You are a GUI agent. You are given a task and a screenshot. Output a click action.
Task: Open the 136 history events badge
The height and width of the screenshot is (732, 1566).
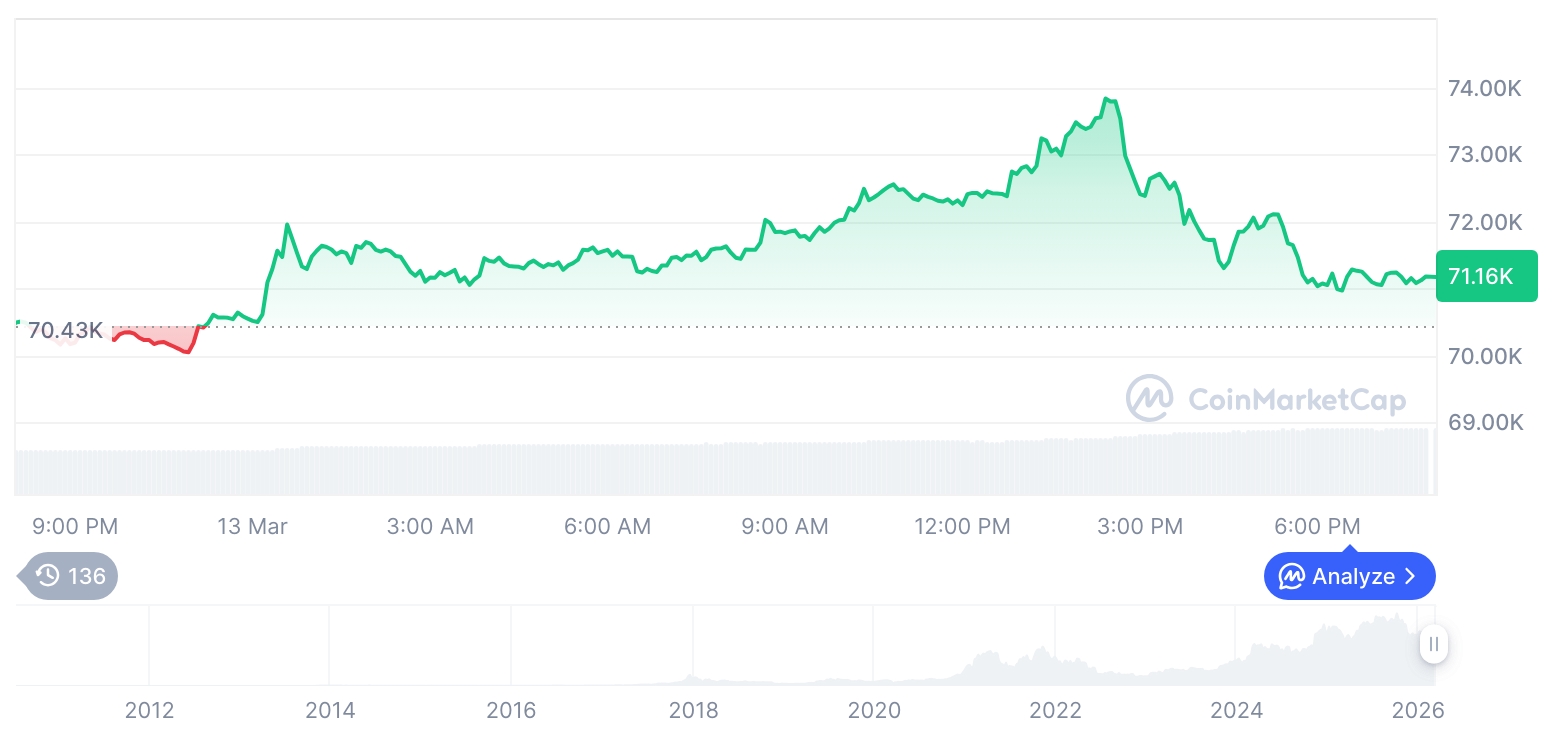coord(70,576)
